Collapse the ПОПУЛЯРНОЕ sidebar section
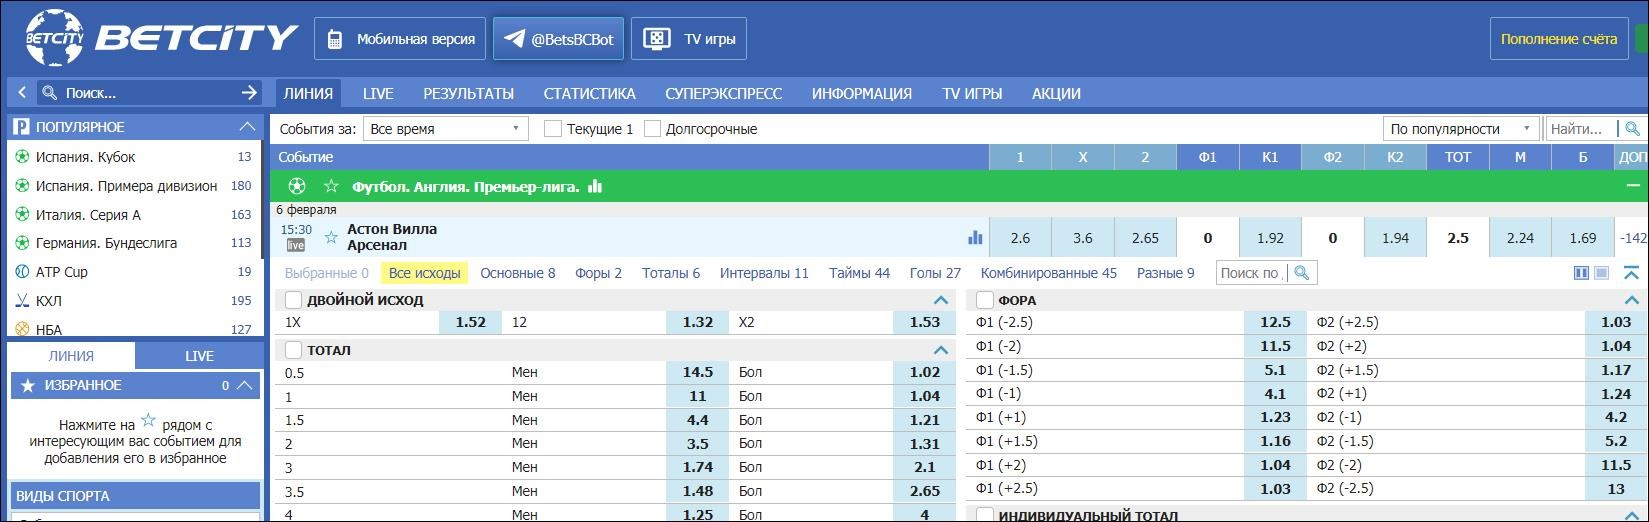 click(247, 127)
